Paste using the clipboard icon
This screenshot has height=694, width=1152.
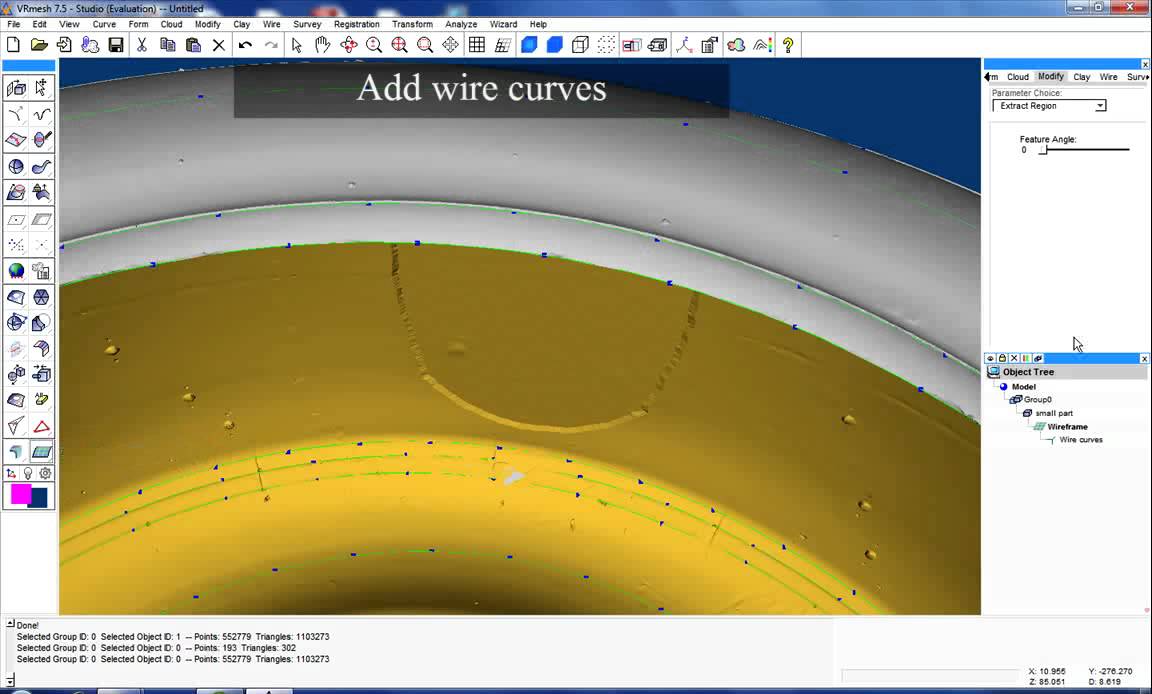click(193, 45)
